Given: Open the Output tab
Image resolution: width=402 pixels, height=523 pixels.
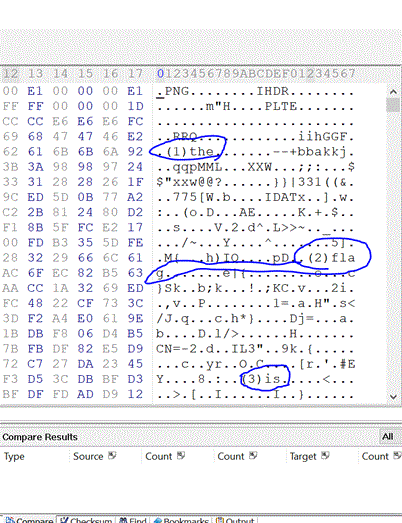Looking at the screenshot, I should (x=235, y=520).
